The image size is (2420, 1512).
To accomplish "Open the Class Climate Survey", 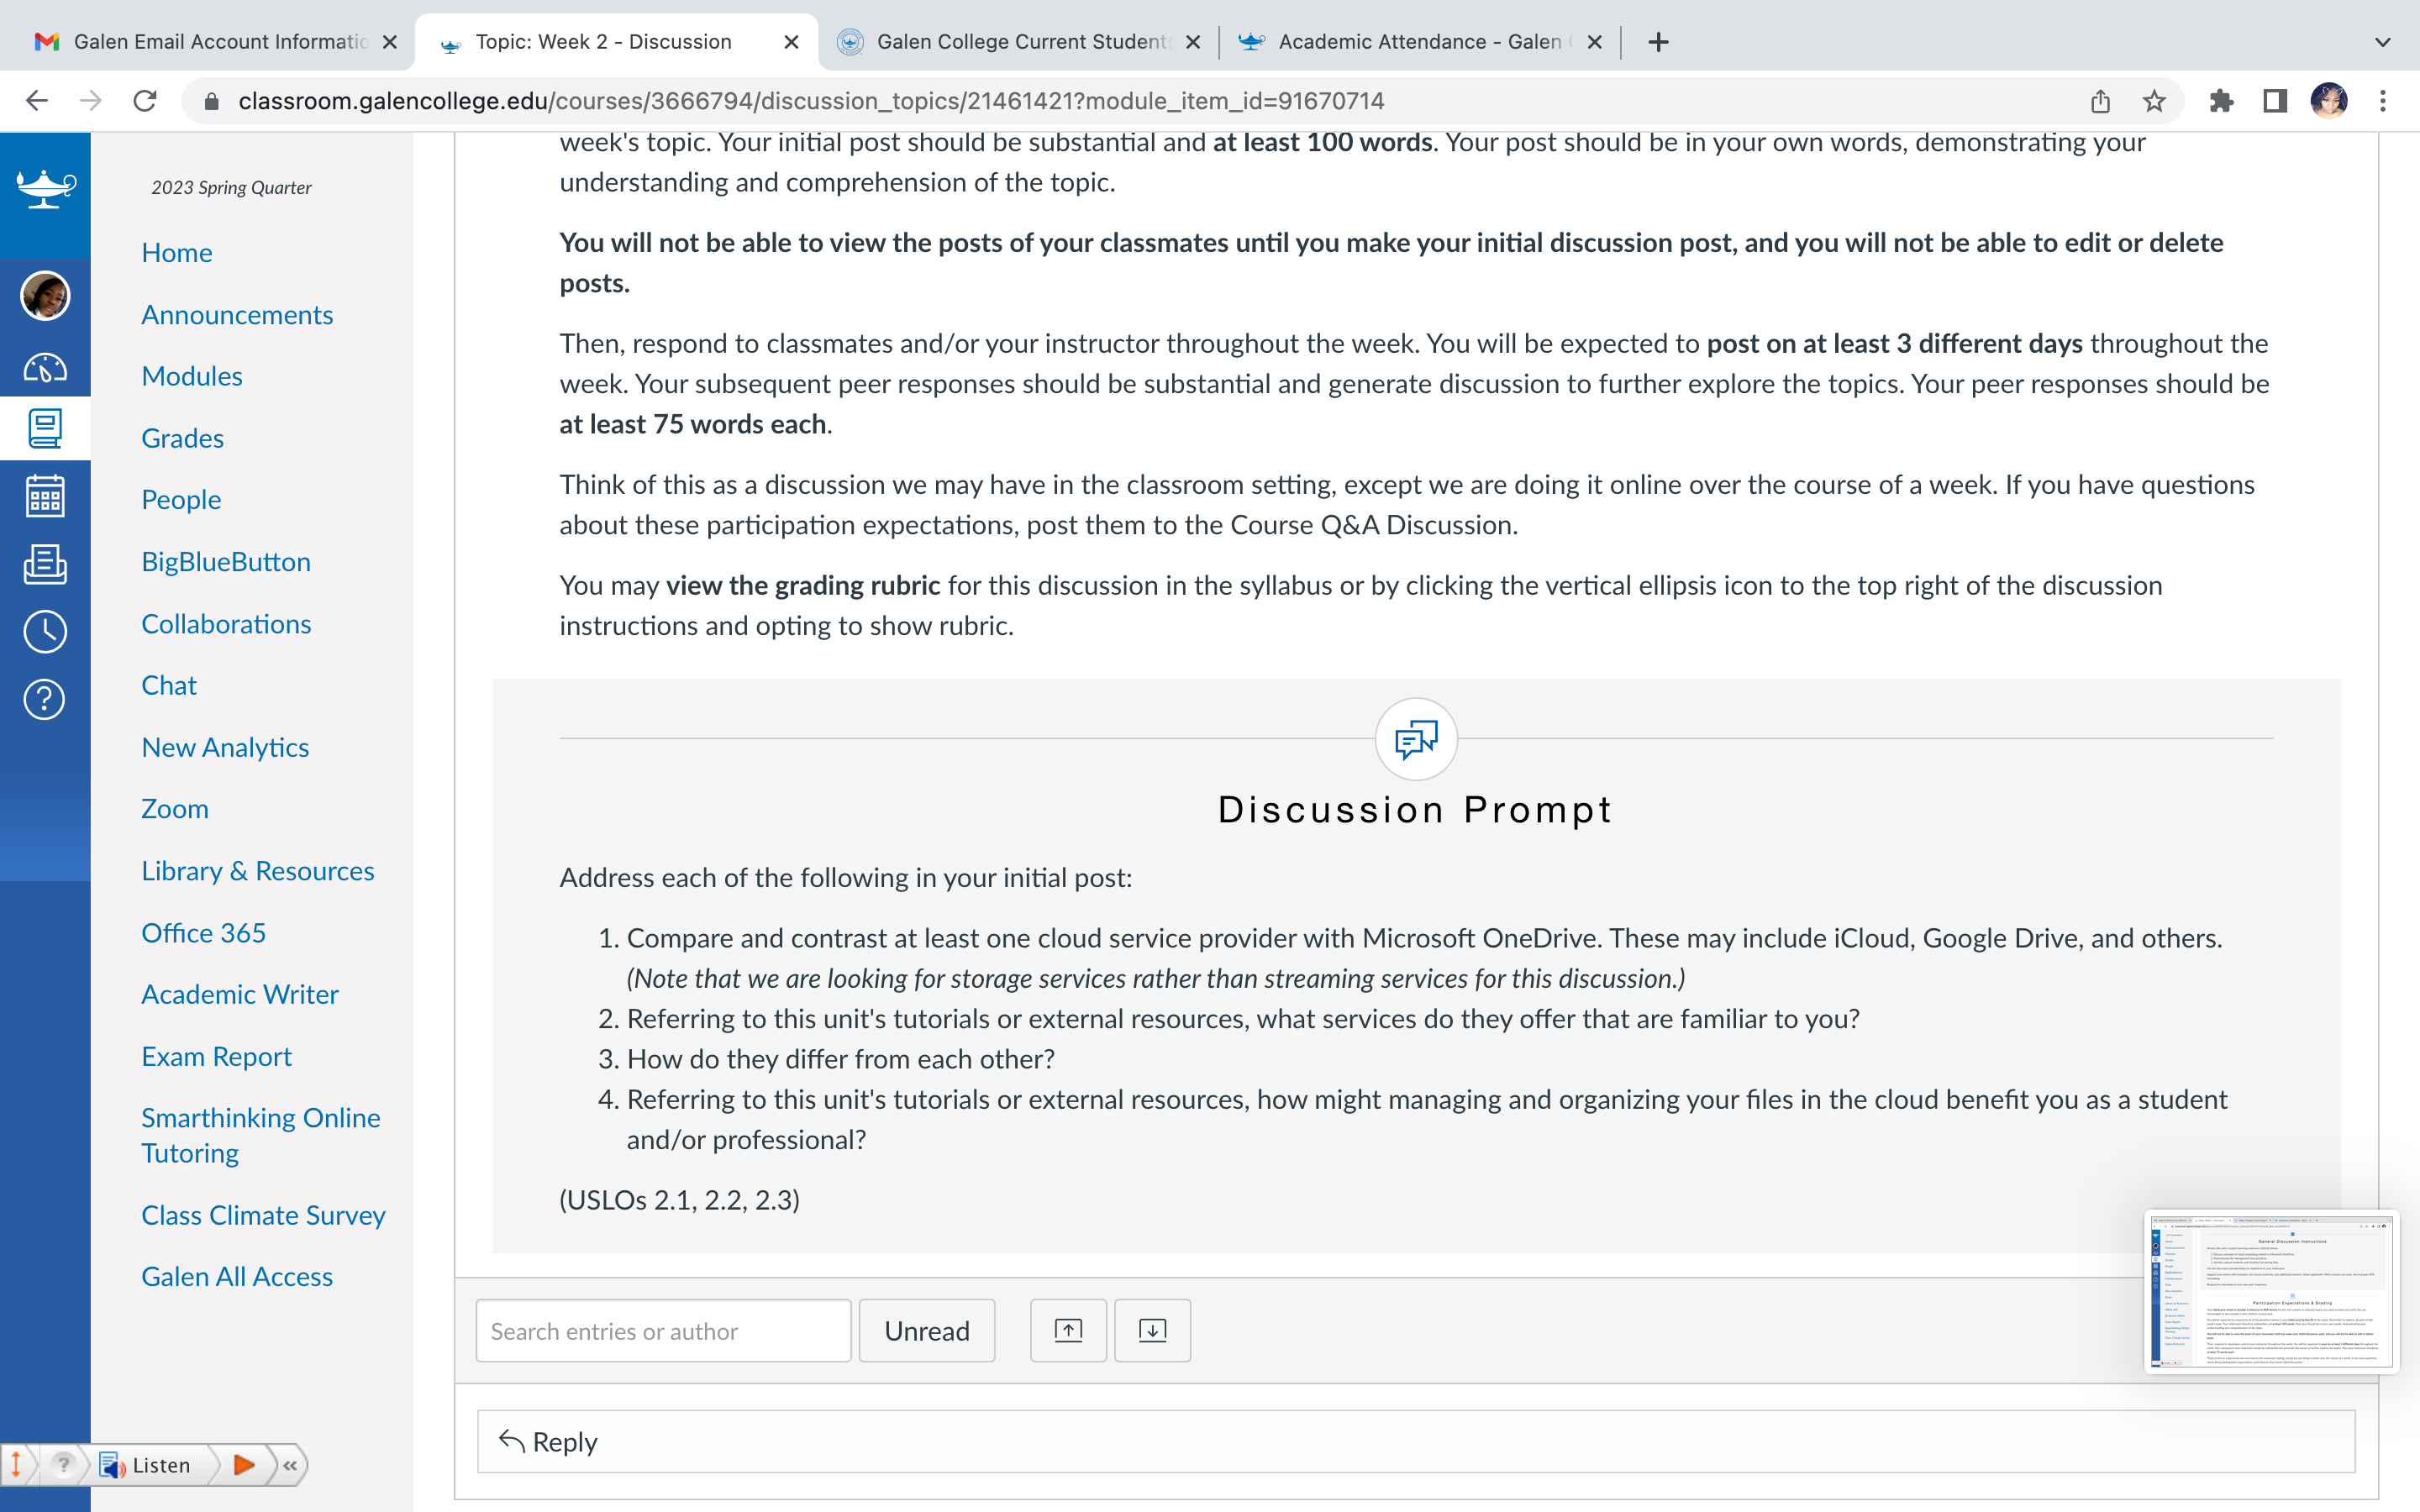I will pos(263,1216).
